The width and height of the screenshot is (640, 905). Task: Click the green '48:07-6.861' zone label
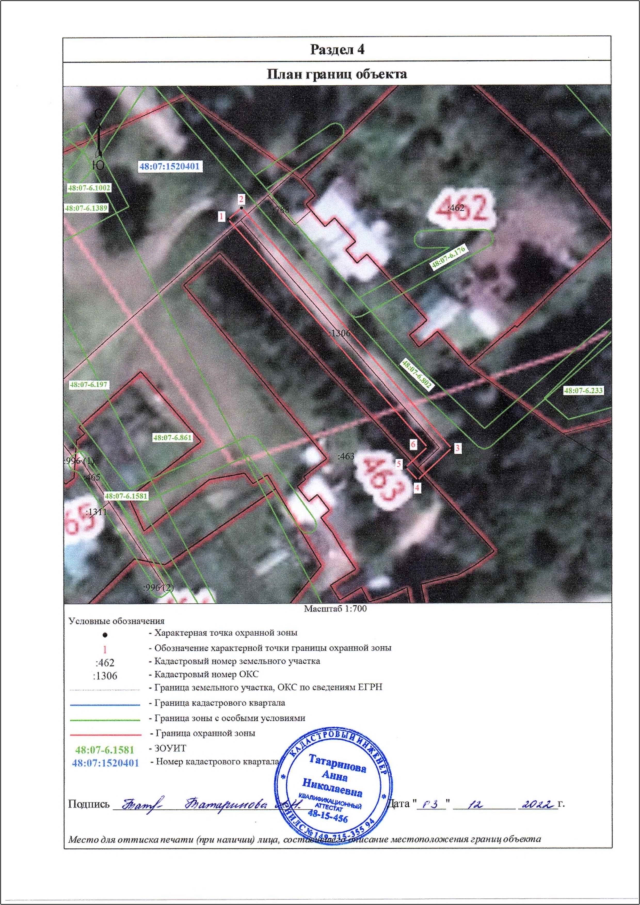click(172, 438)
